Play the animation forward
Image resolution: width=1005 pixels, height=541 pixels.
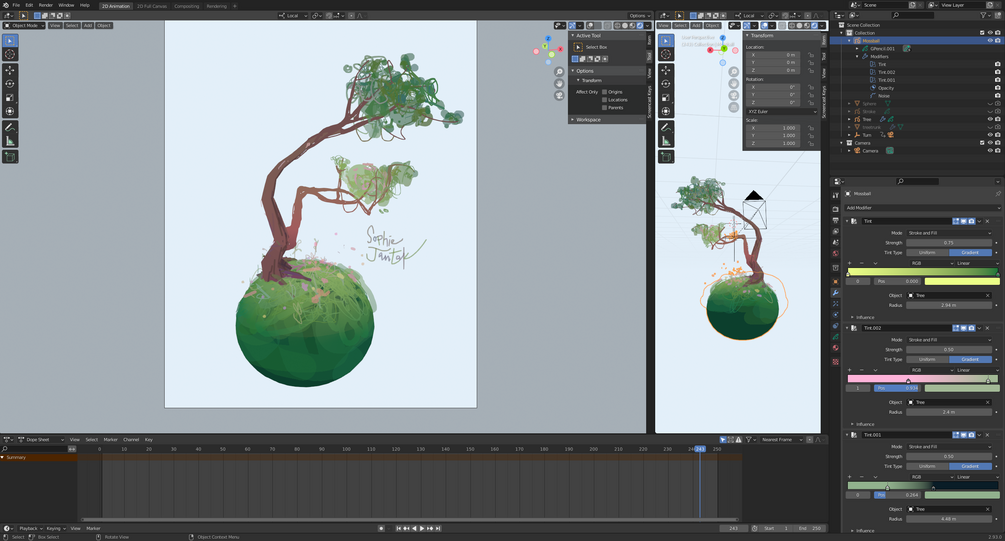pos(422,528)
